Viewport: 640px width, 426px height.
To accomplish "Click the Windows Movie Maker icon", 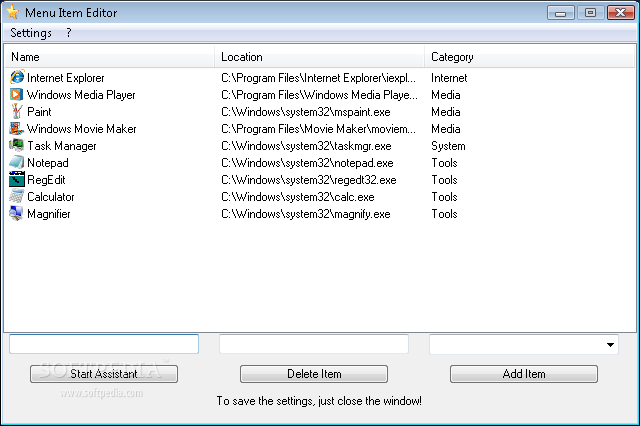I will (x=17, y=129).
